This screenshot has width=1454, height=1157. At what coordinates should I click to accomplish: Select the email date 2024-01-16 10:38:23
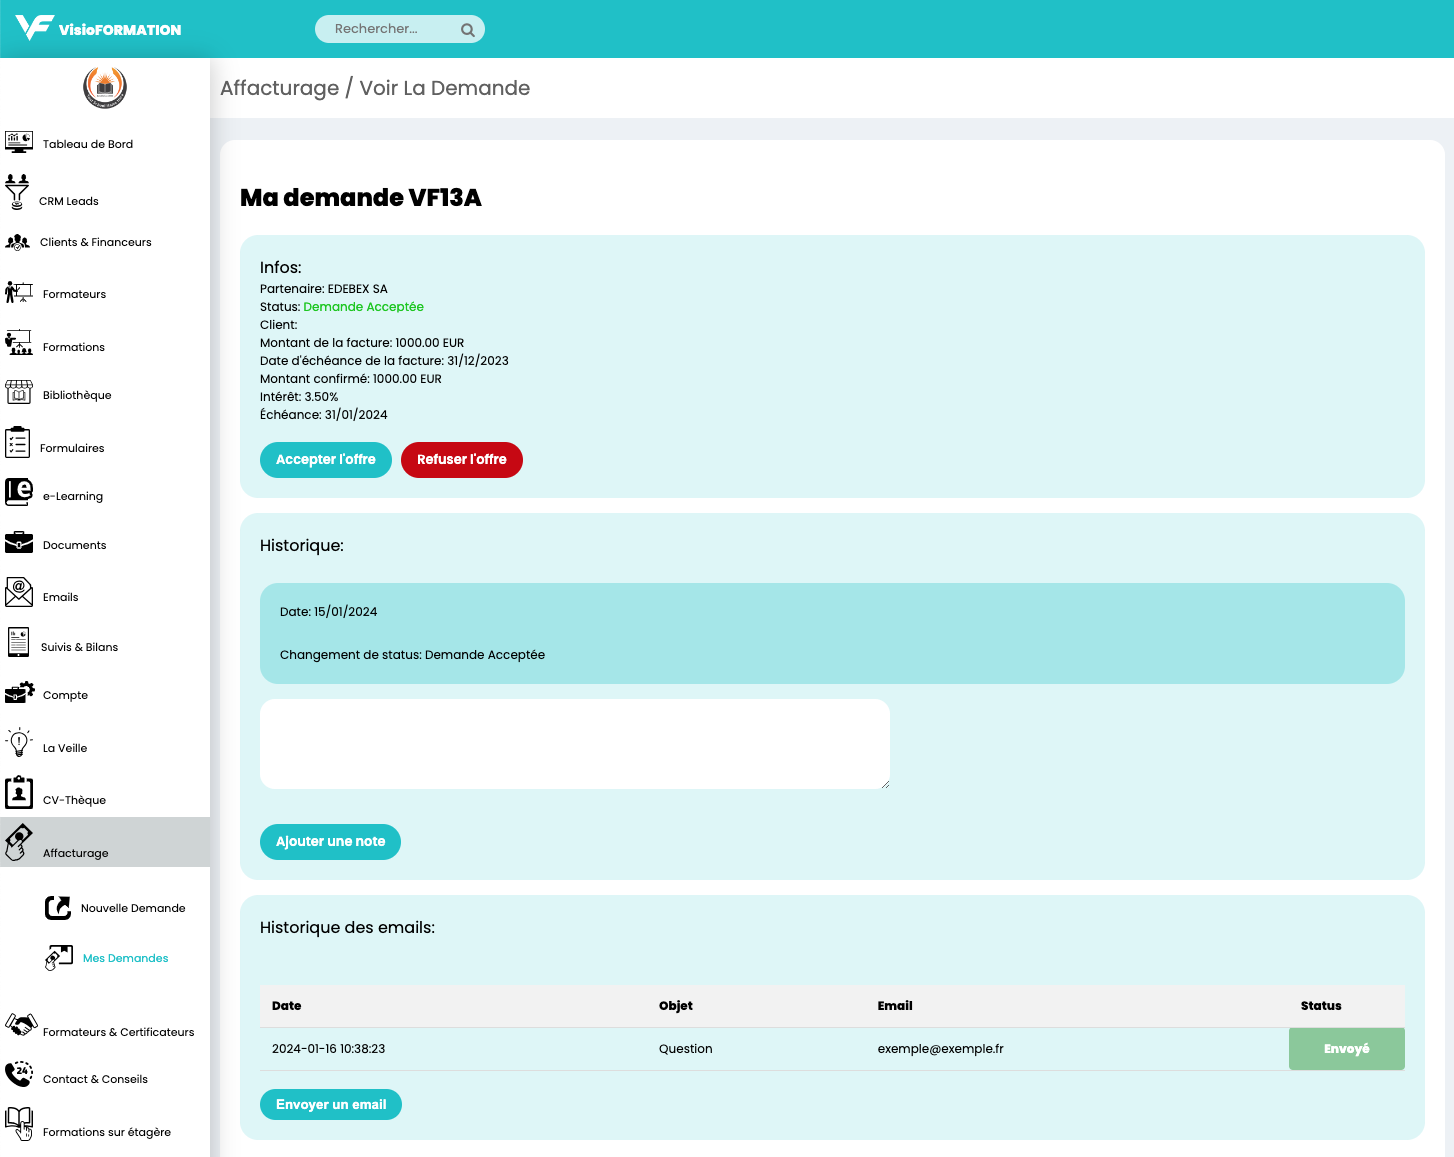point(329,1049)
